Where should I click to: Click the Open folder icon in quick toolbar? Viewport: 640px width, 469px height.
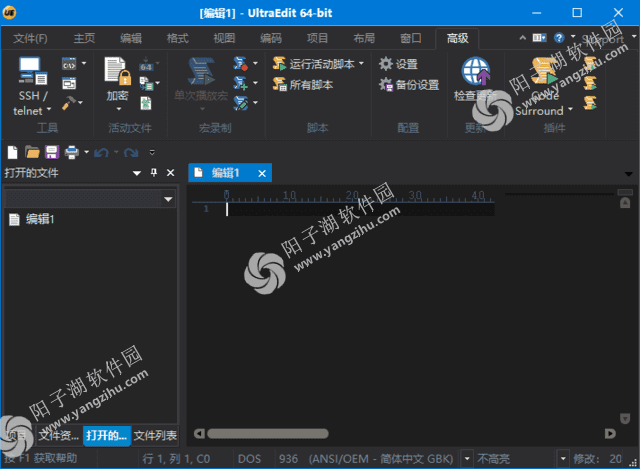click(x=32, y=152)
